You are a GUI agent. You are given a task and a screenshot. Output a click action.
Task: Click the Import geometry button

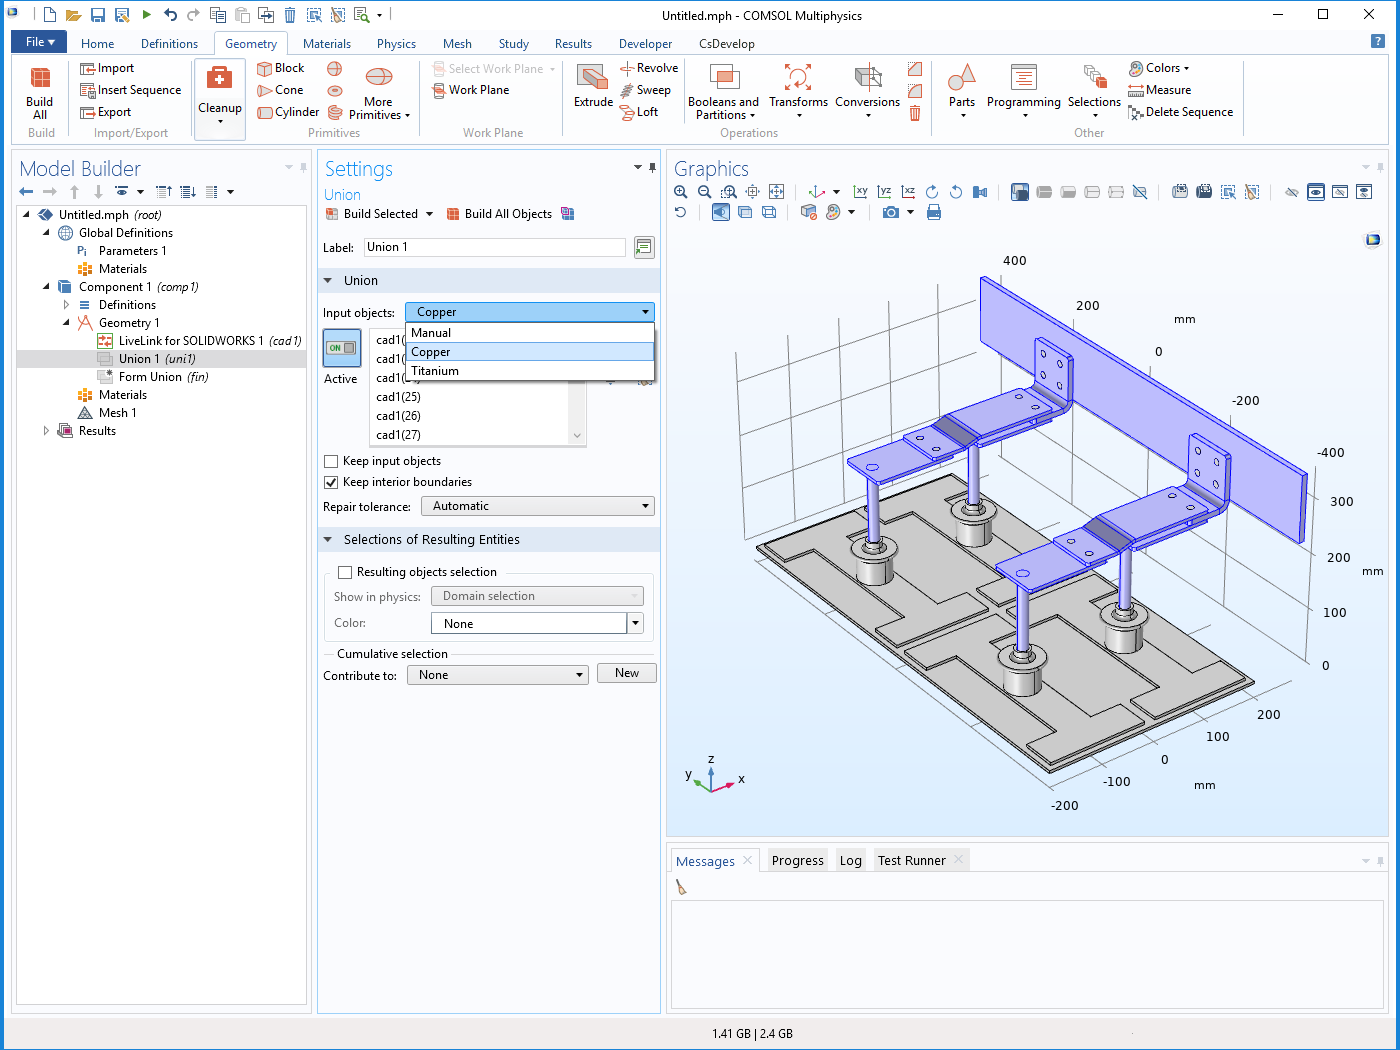click(107, 68)
